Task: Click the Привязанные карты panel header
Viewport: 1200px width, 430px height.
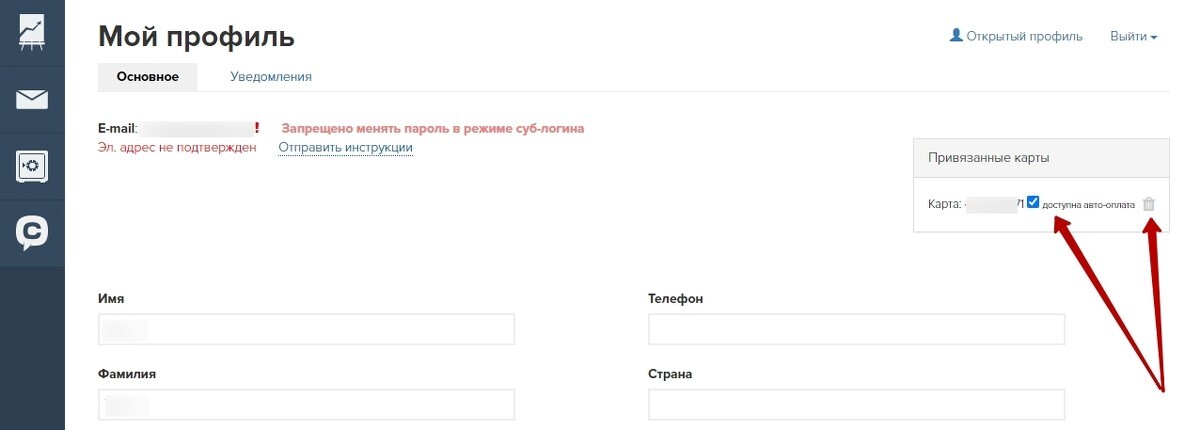Action: (1040, 158)
